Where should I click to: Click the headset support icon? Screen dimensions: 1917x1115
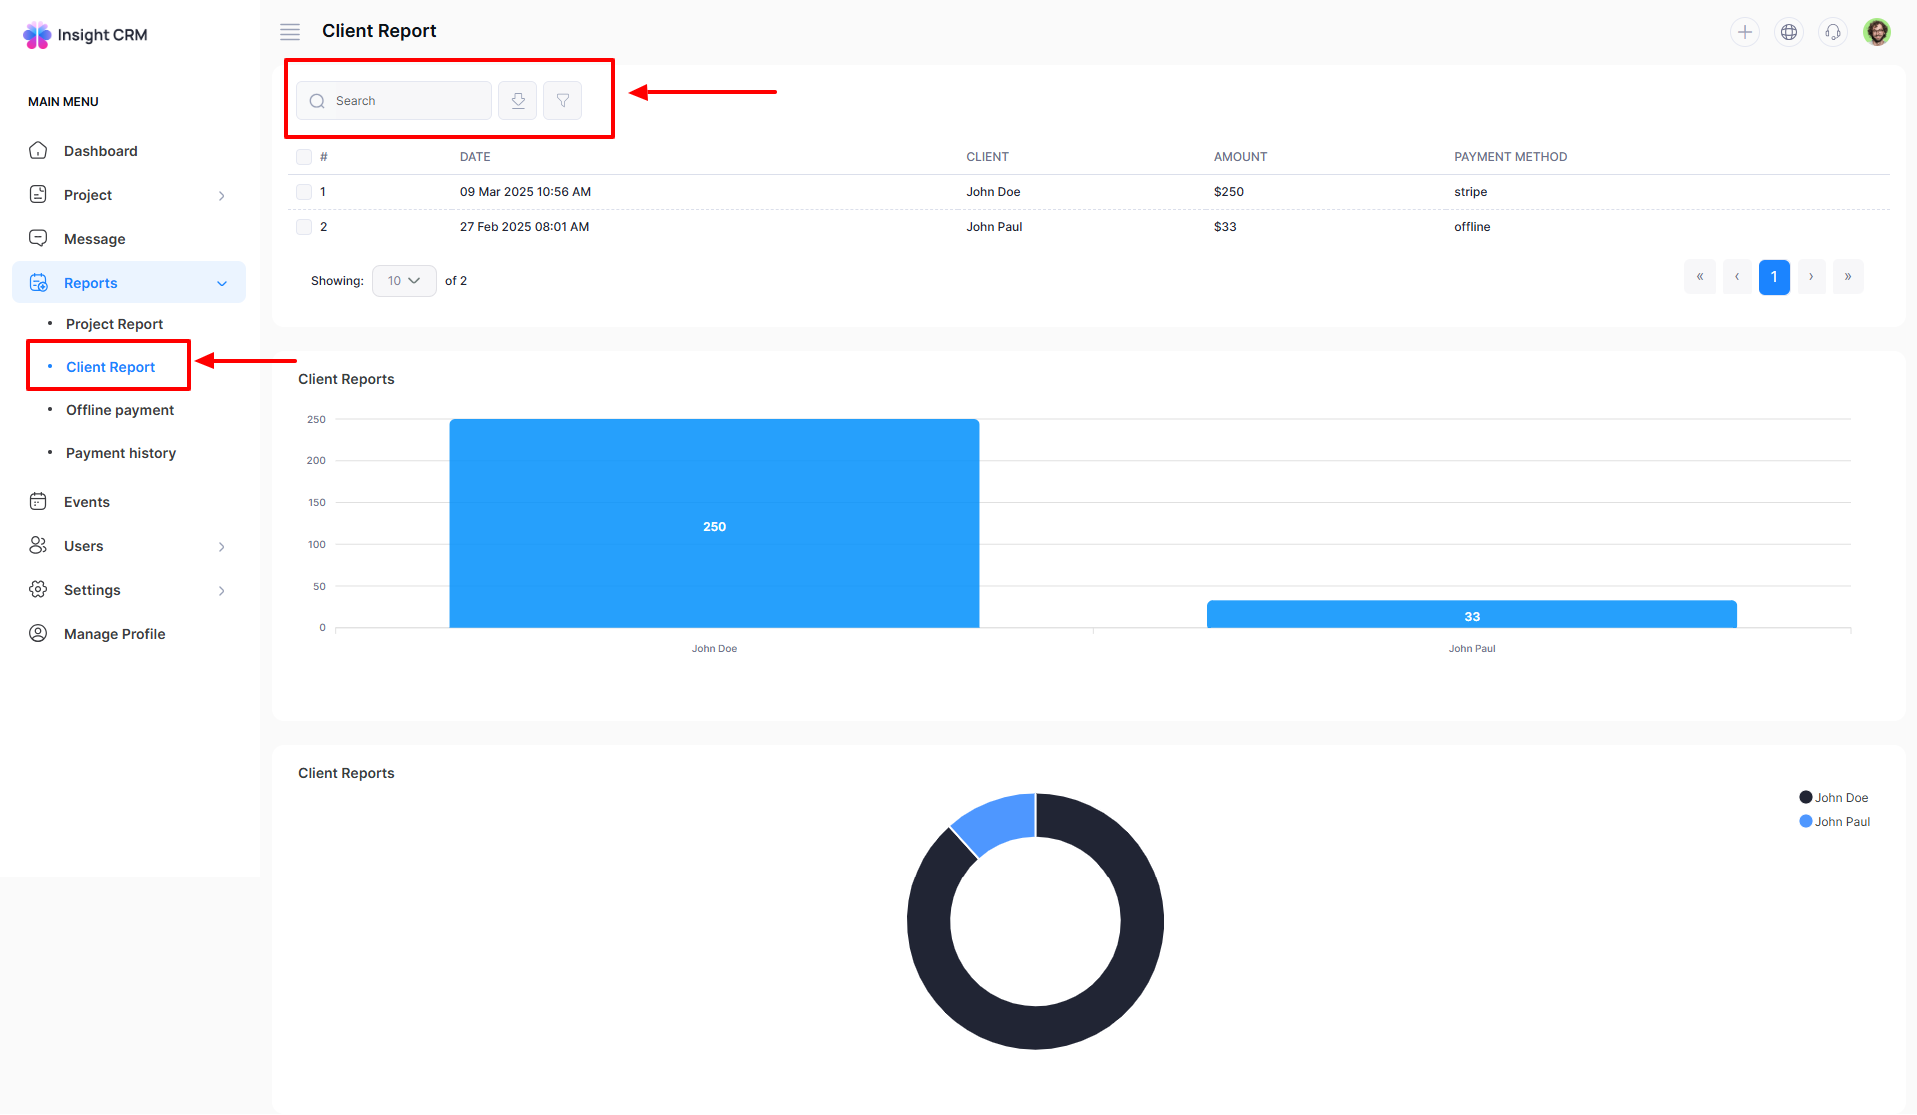pyautogui.click(x=1832, y=32)
